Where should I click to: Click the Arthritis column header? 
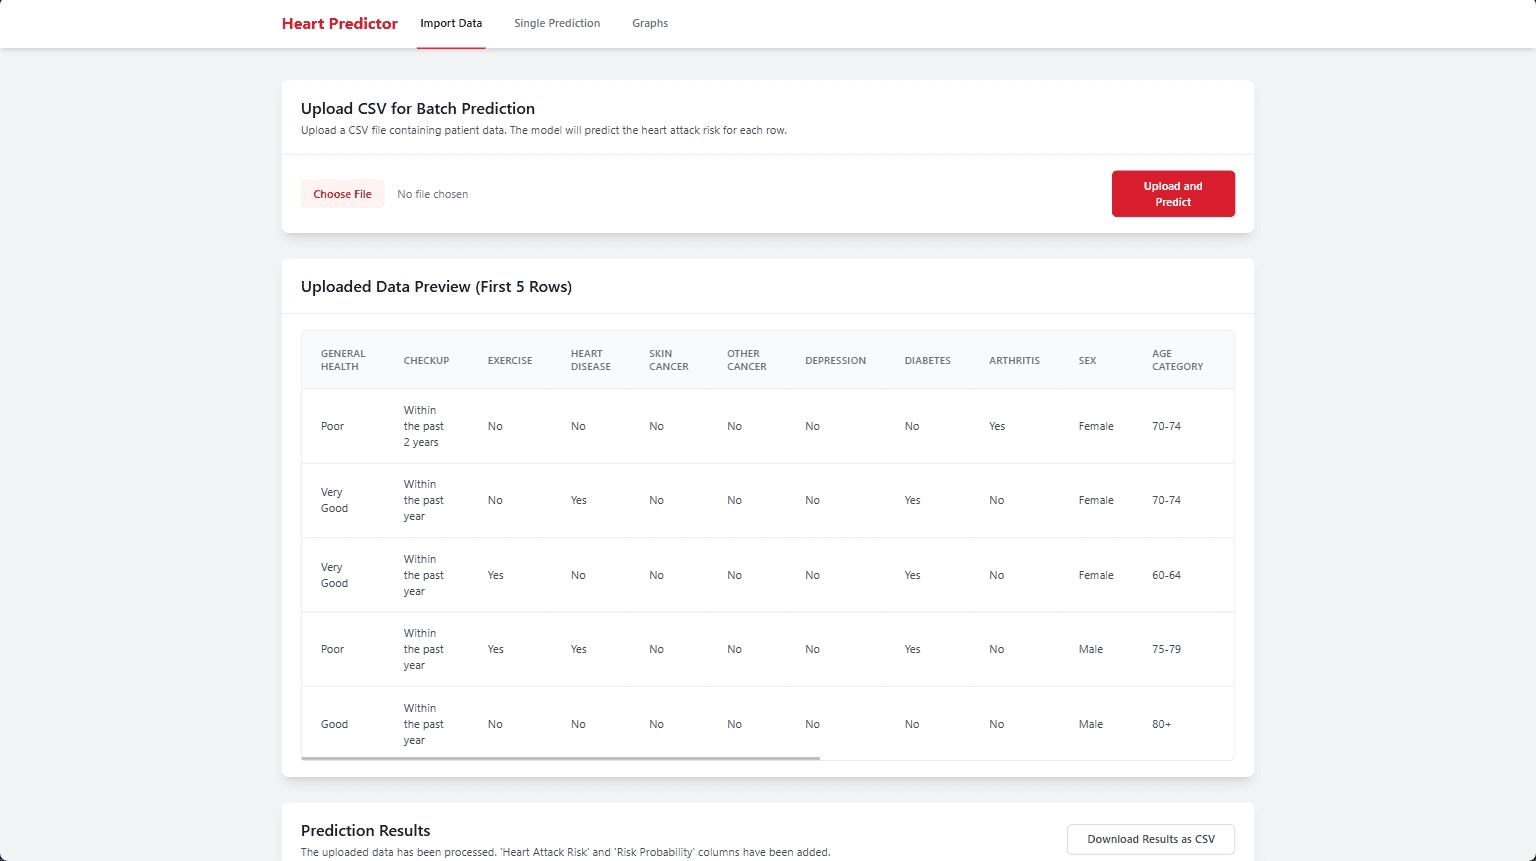pyautogui.click(x=1015, y=360)
